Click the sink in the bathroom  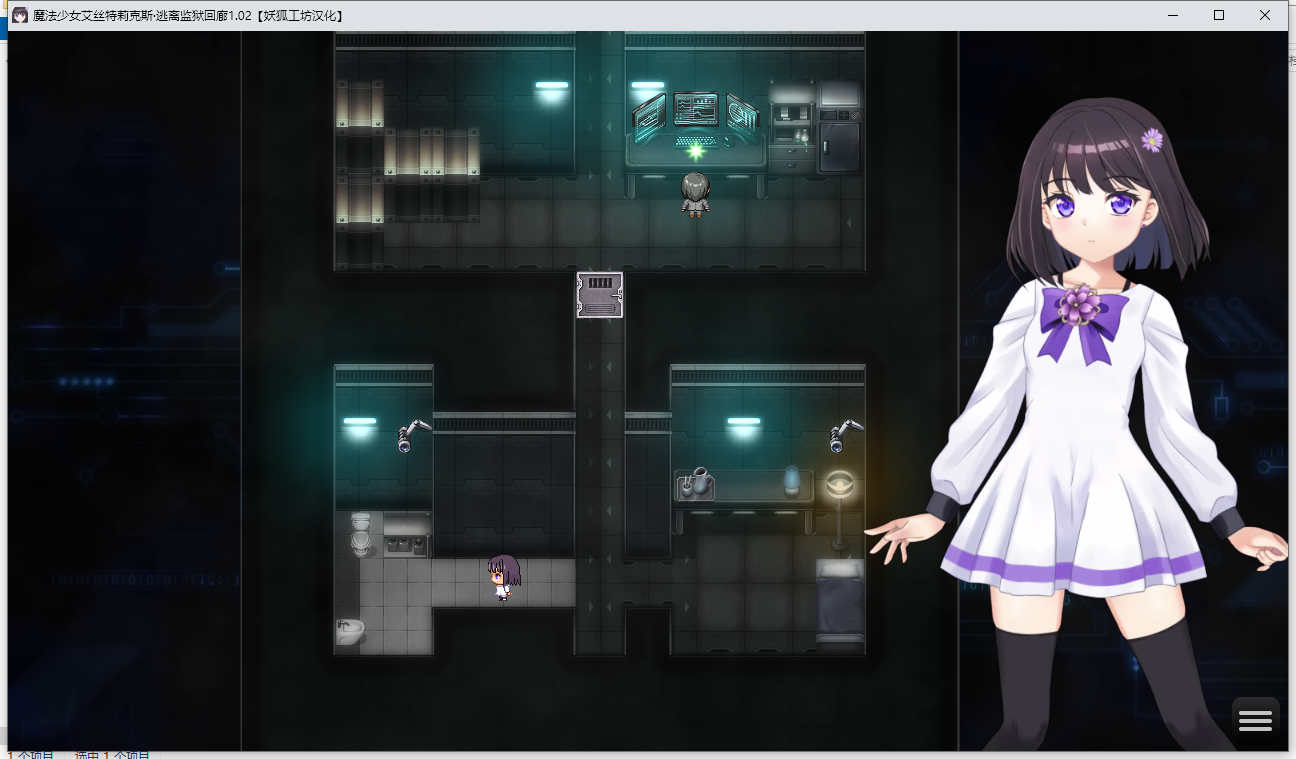(x=350, y=631)
